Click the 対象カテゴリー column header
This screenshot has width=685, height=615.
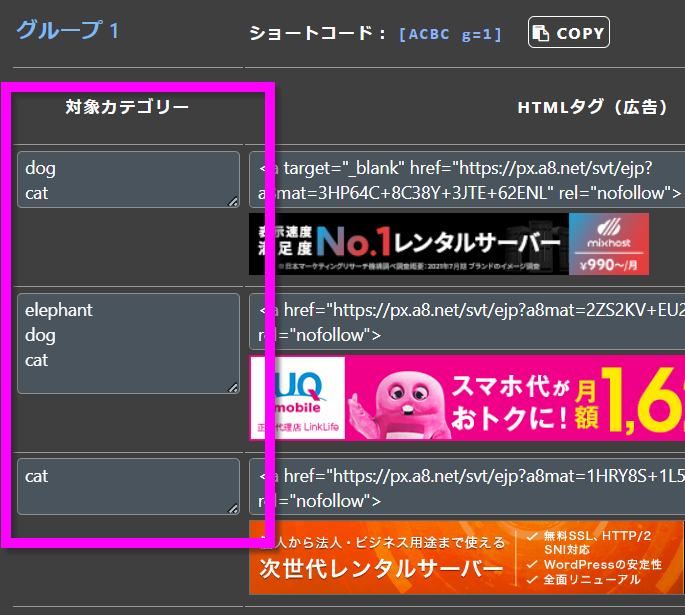[127, 107]
